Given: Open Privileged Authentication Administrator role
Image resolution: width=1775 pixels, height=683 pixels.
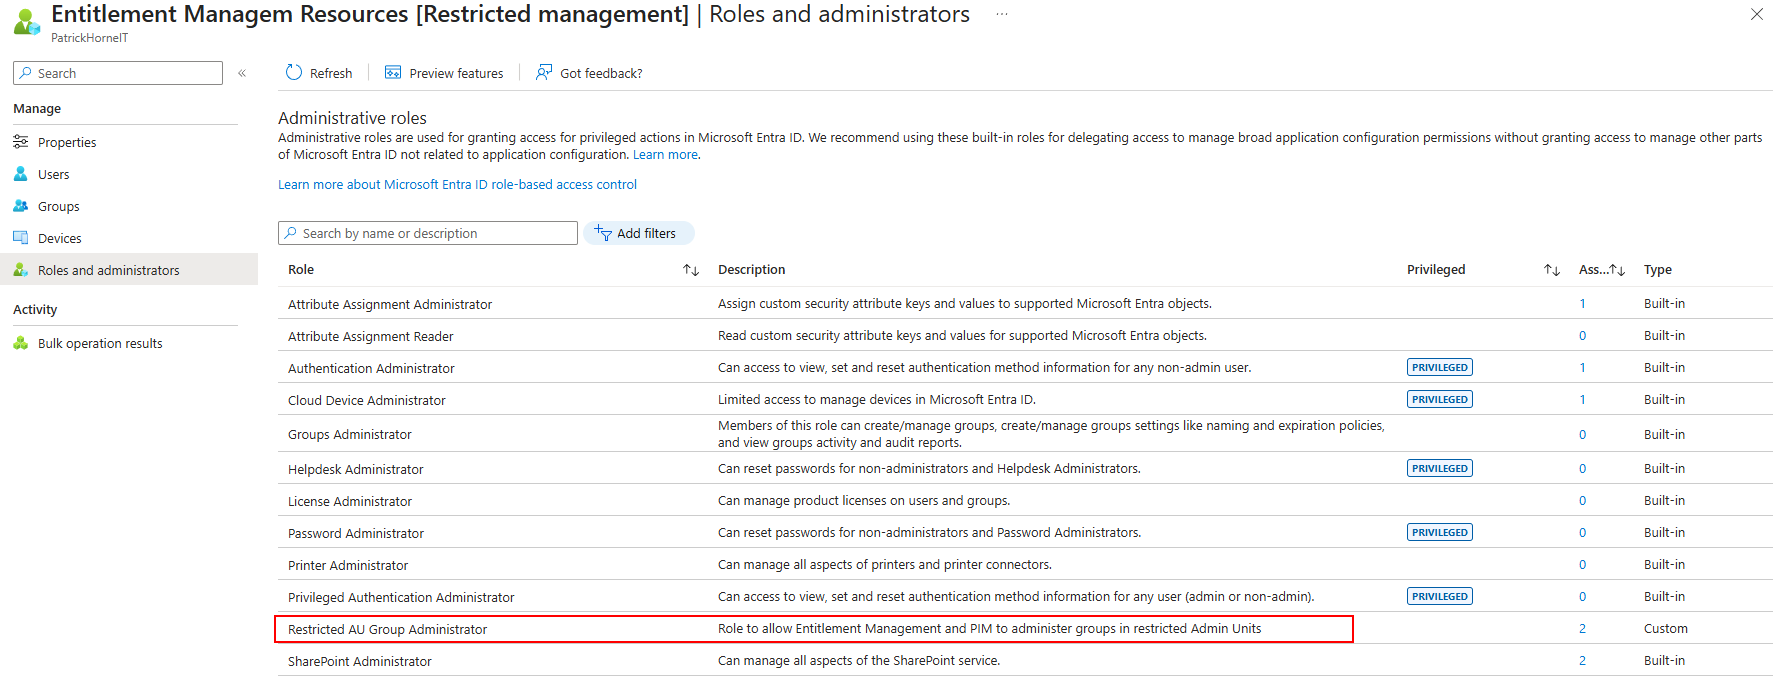Looking at the screenshot, I should coord(401,598).
